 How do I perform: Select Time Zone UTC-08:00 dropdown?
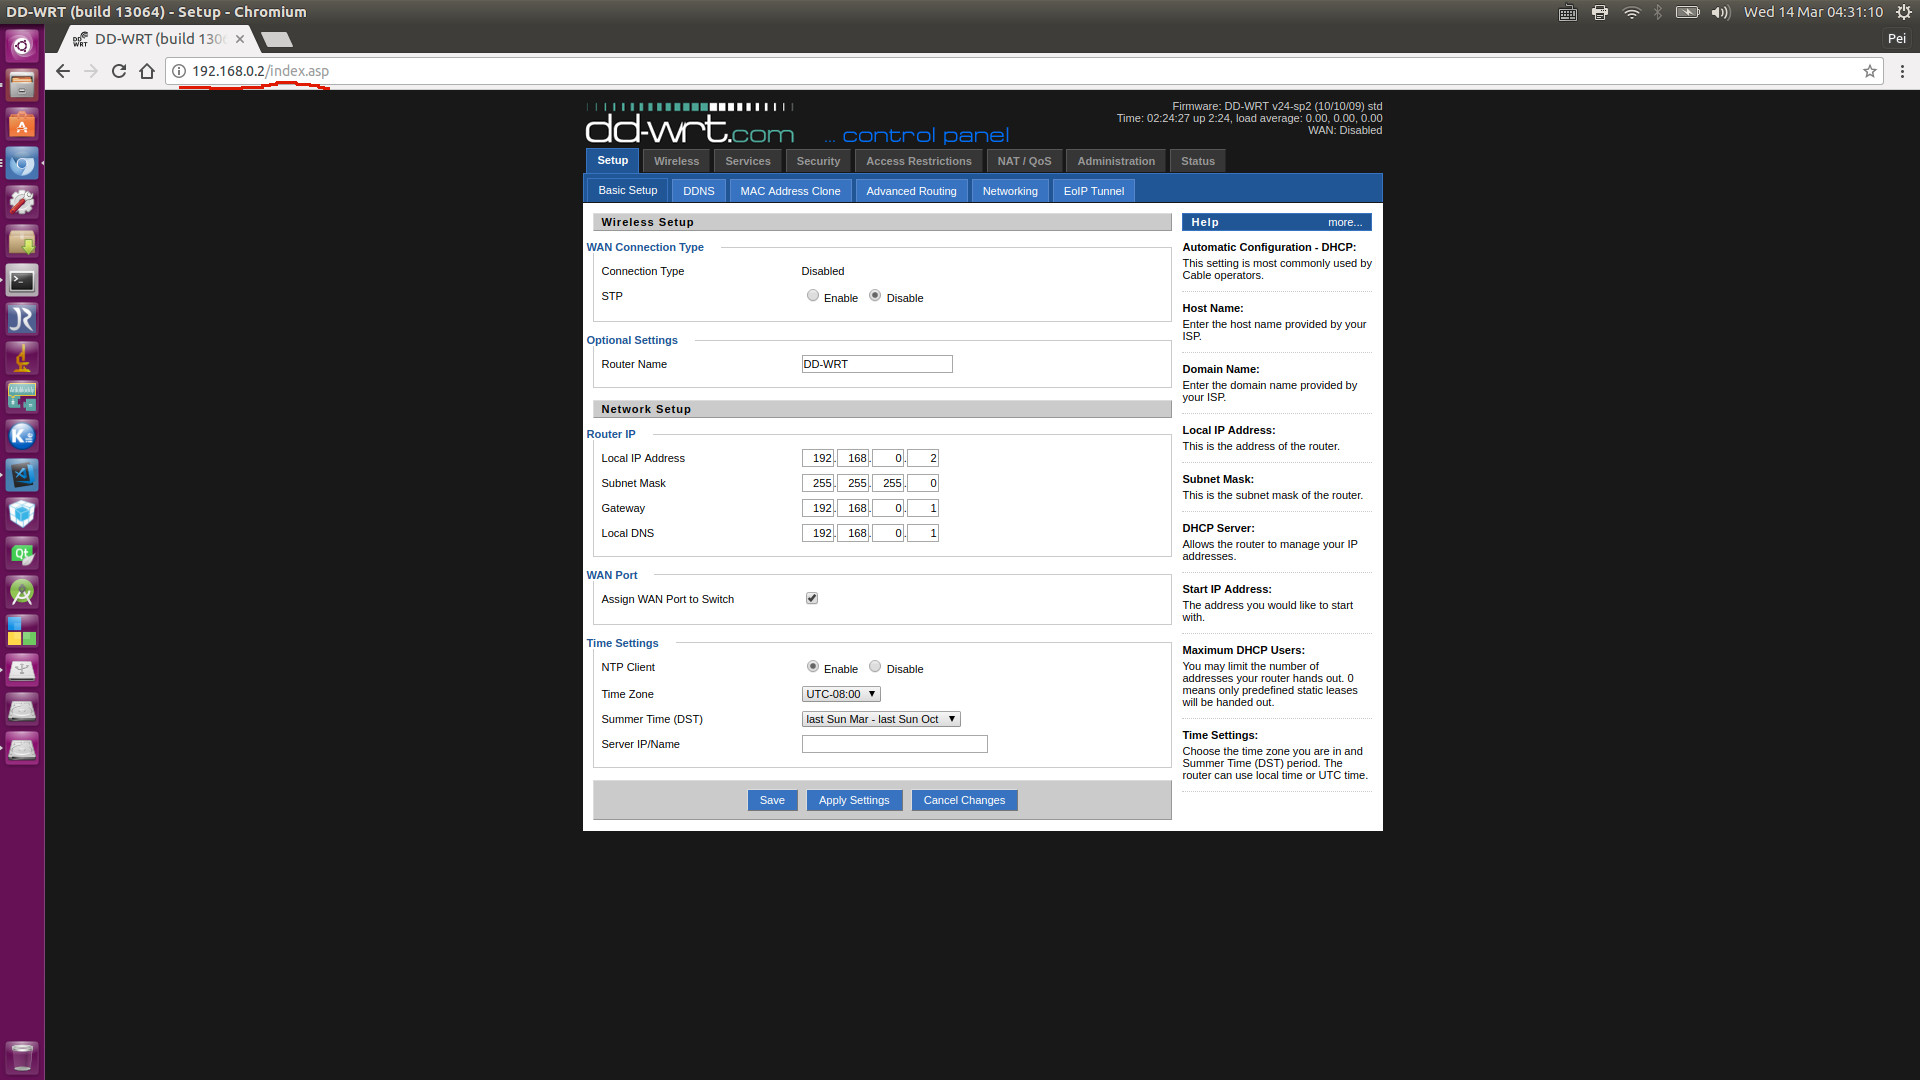tap(840, 692)
